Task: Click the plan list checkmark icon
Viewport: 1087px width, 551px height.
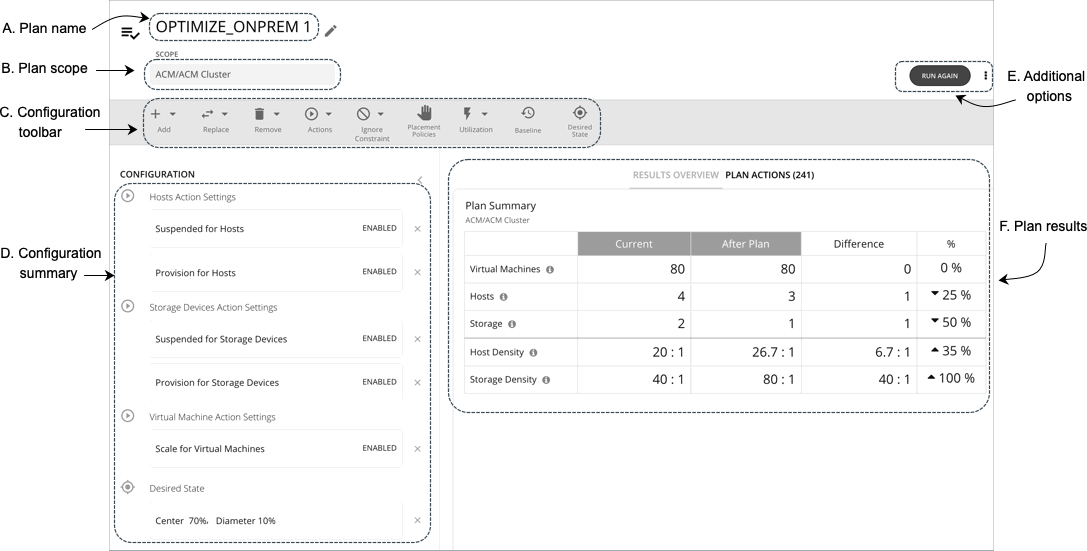Action: 130,32
